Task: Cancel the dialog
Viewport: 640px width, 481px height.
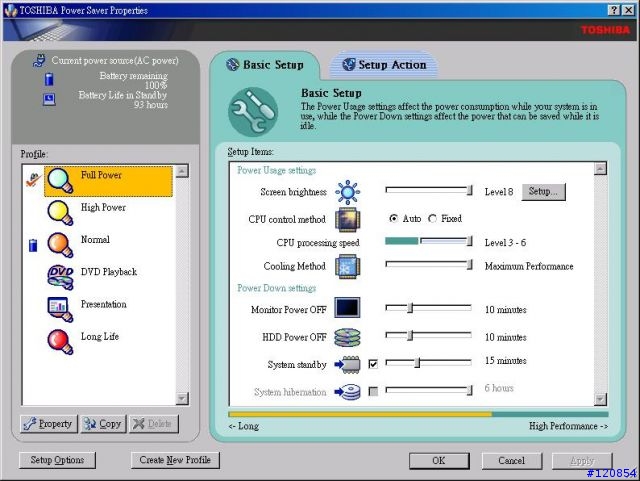Action: click(511, 461)
